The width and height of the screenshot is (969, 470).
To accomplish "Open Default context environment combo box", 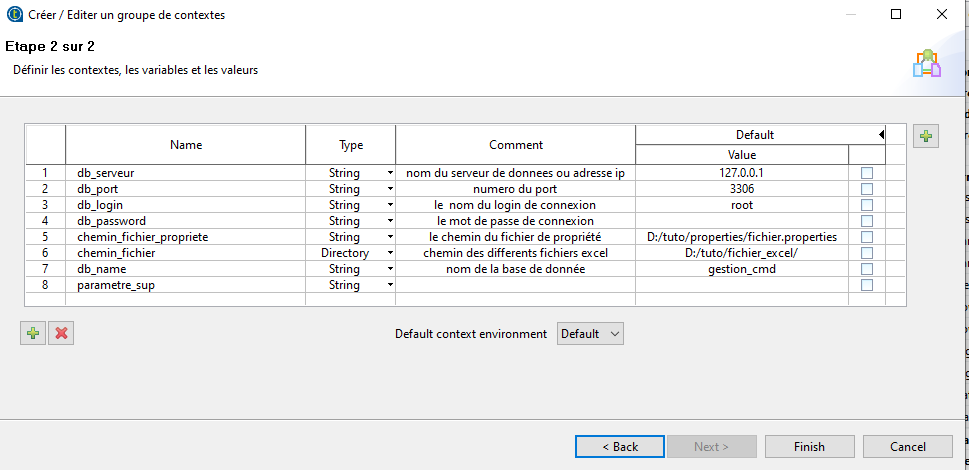I will 590,334.
